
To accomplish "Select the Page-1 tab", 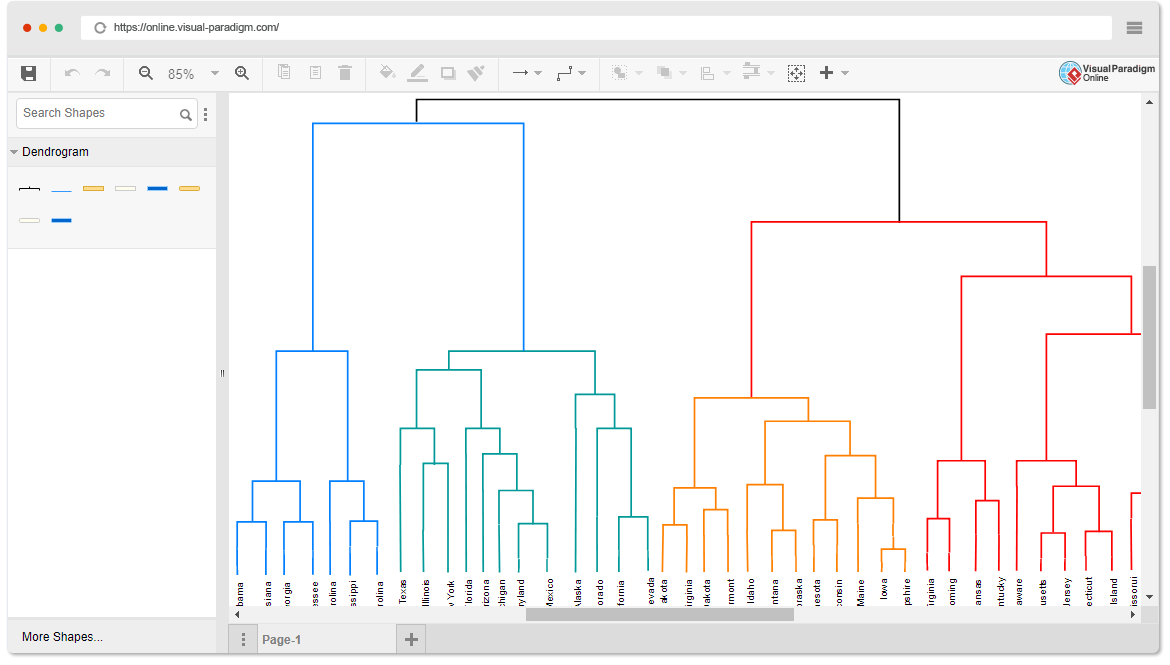I will tap(281, 637).
